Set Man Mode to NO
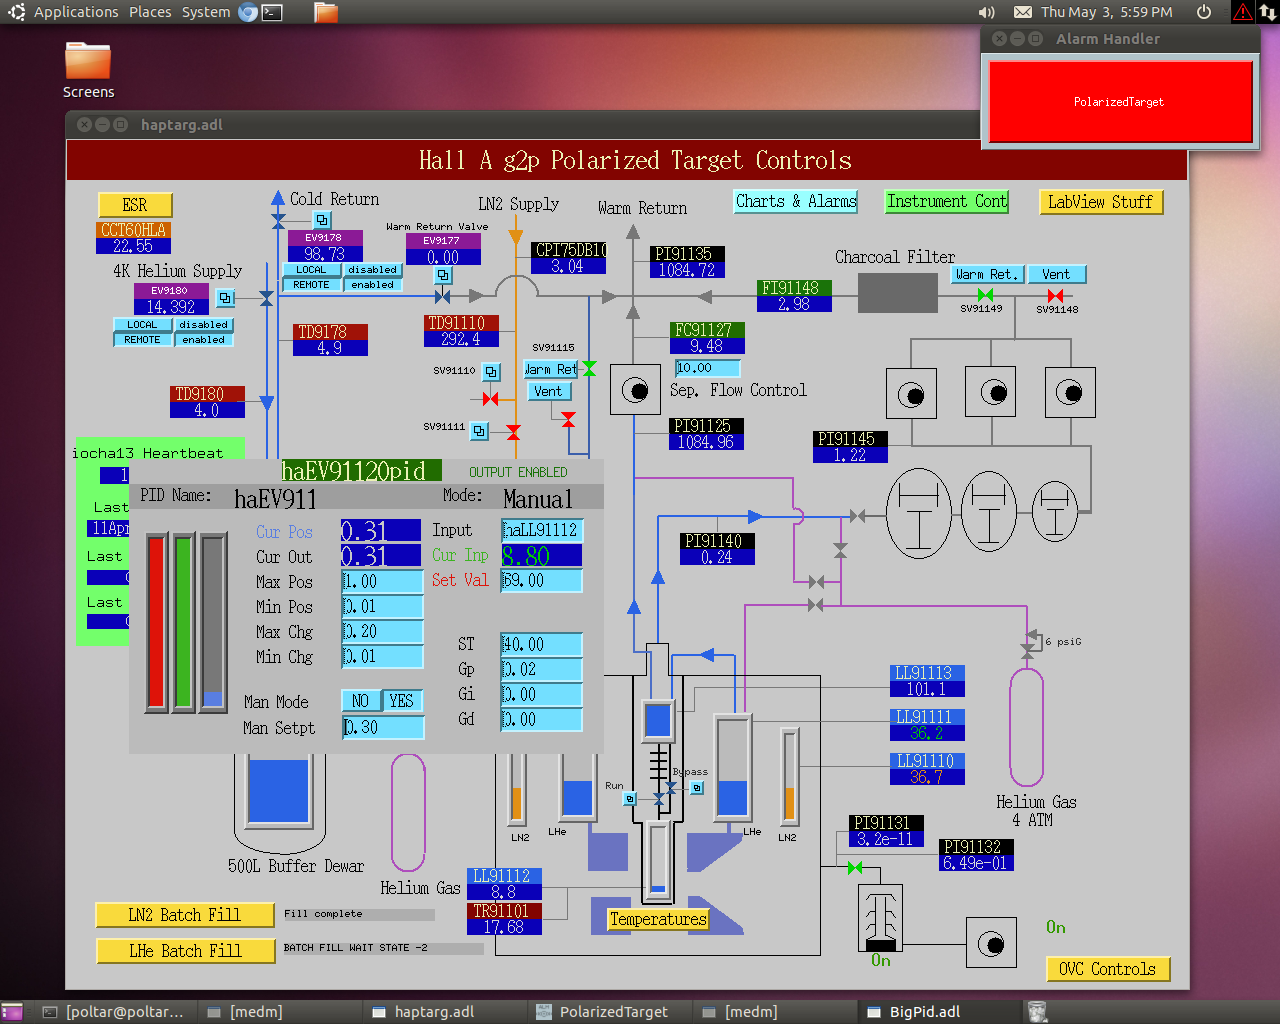Viewport: 1280px width, 1024px height. point(361,701)
